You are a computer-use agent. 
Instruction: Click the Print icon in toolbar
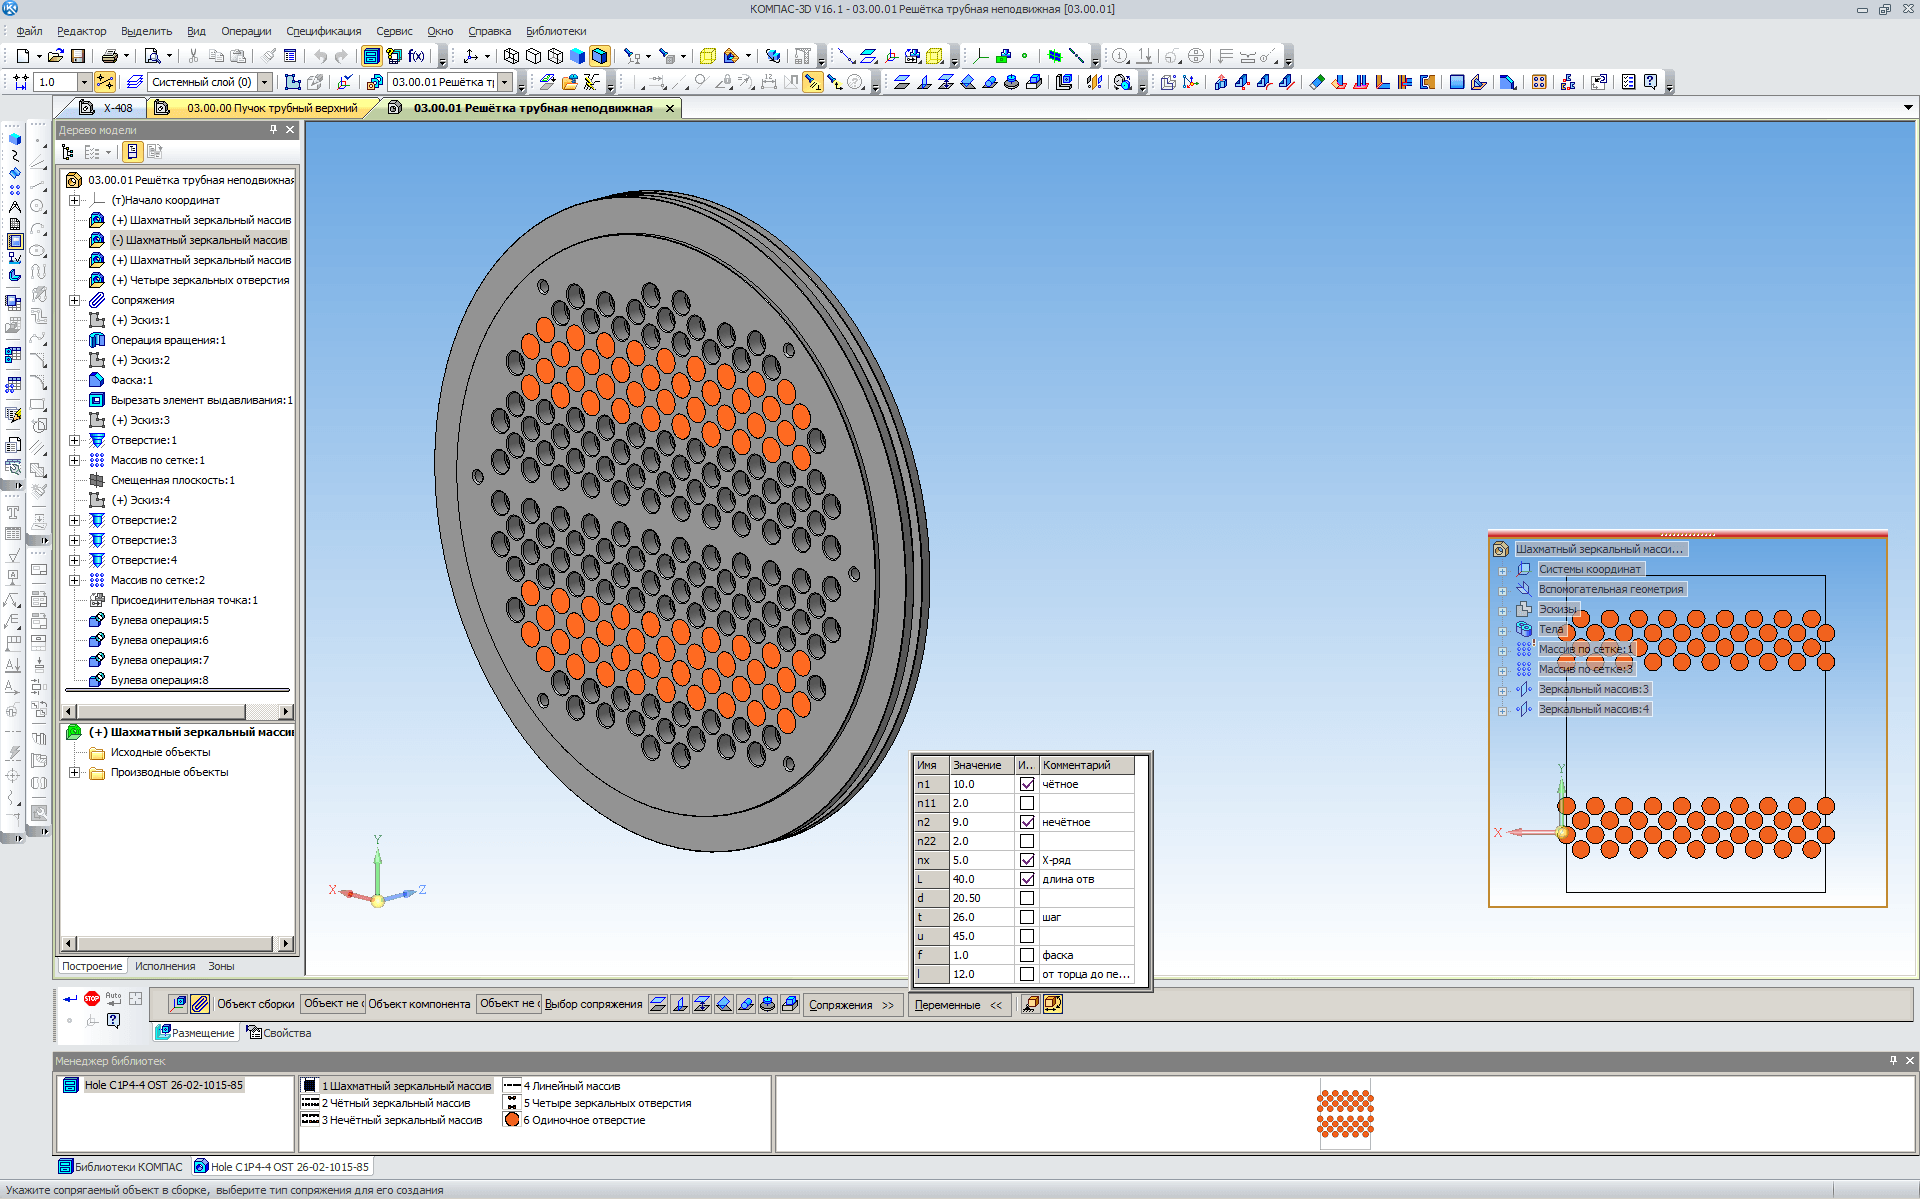pyautogui.click(x=109, y=56)
